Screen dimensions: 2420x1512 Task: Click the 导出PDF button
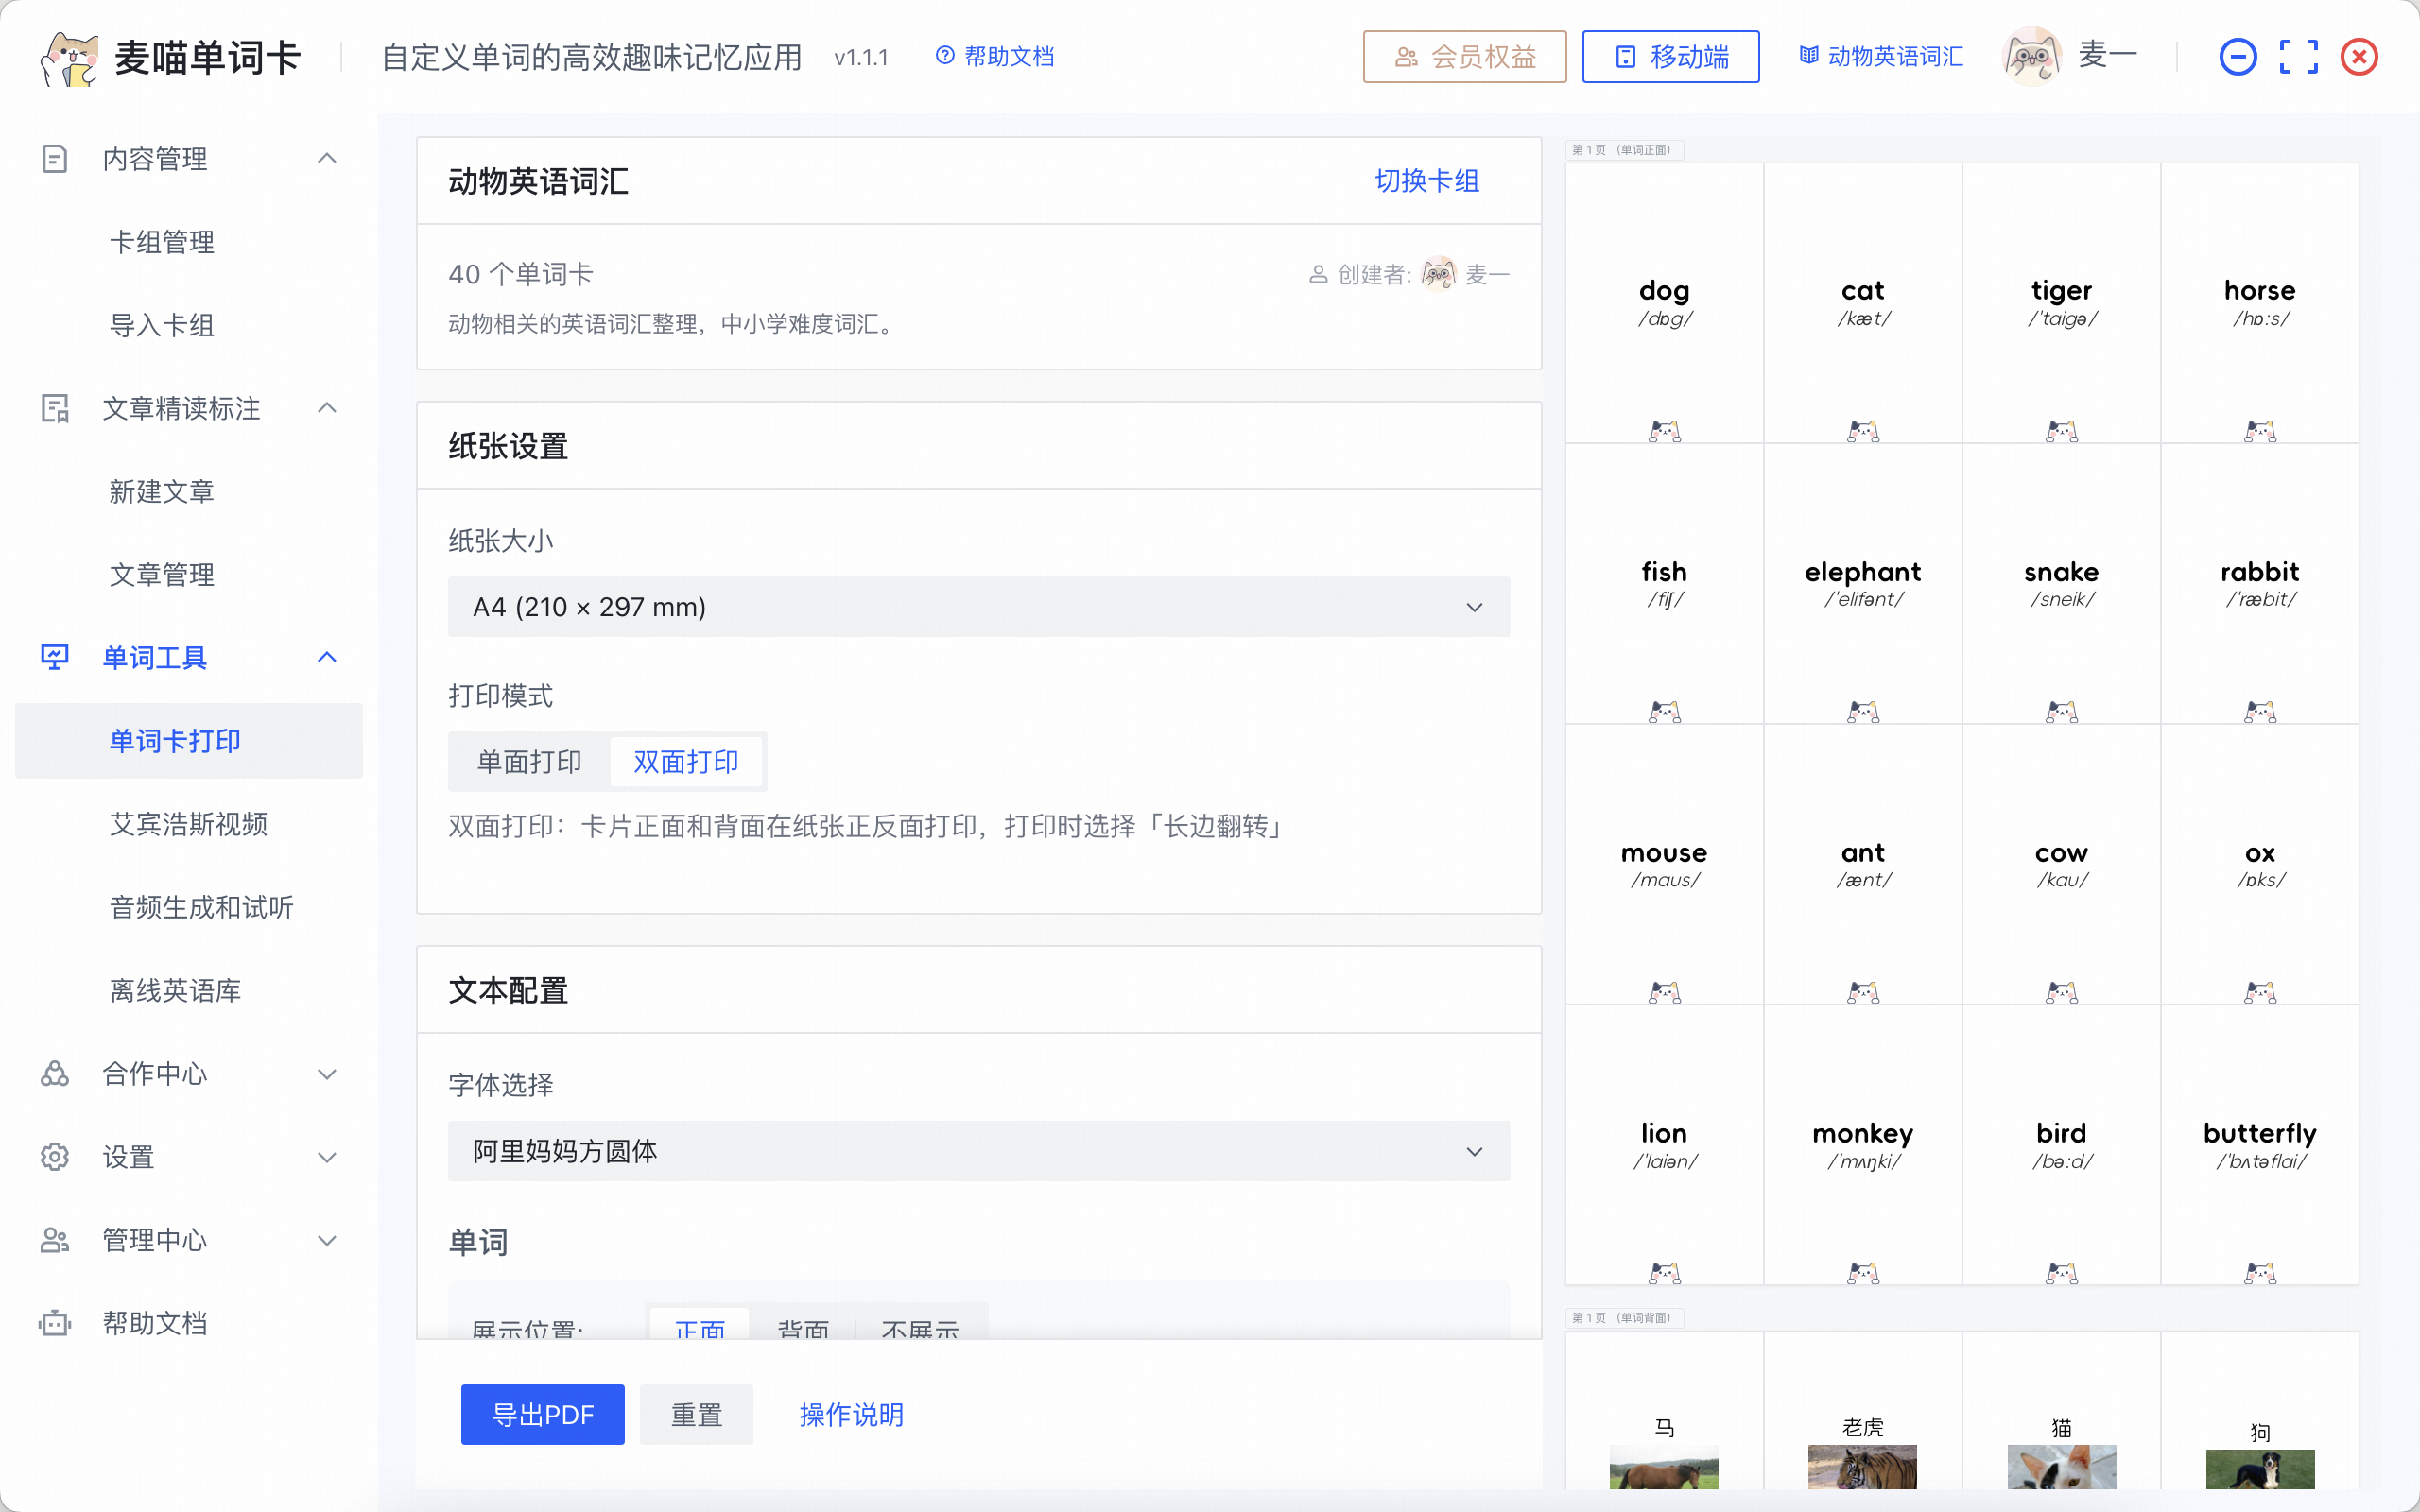tap(542, 1414)
